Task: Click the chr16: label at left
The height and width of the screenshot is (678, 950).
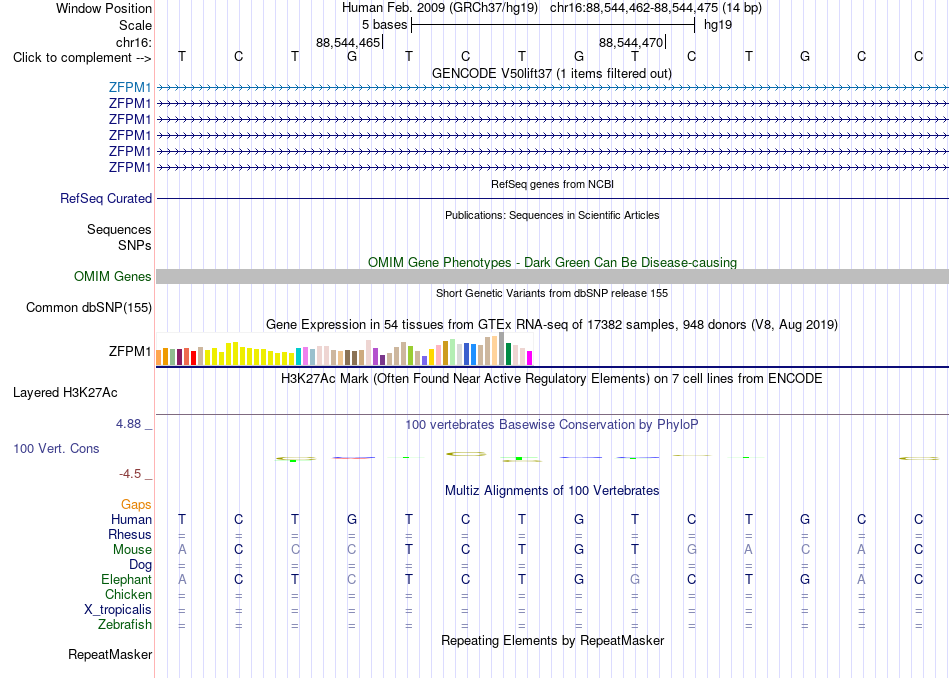Action: (133, 42)
